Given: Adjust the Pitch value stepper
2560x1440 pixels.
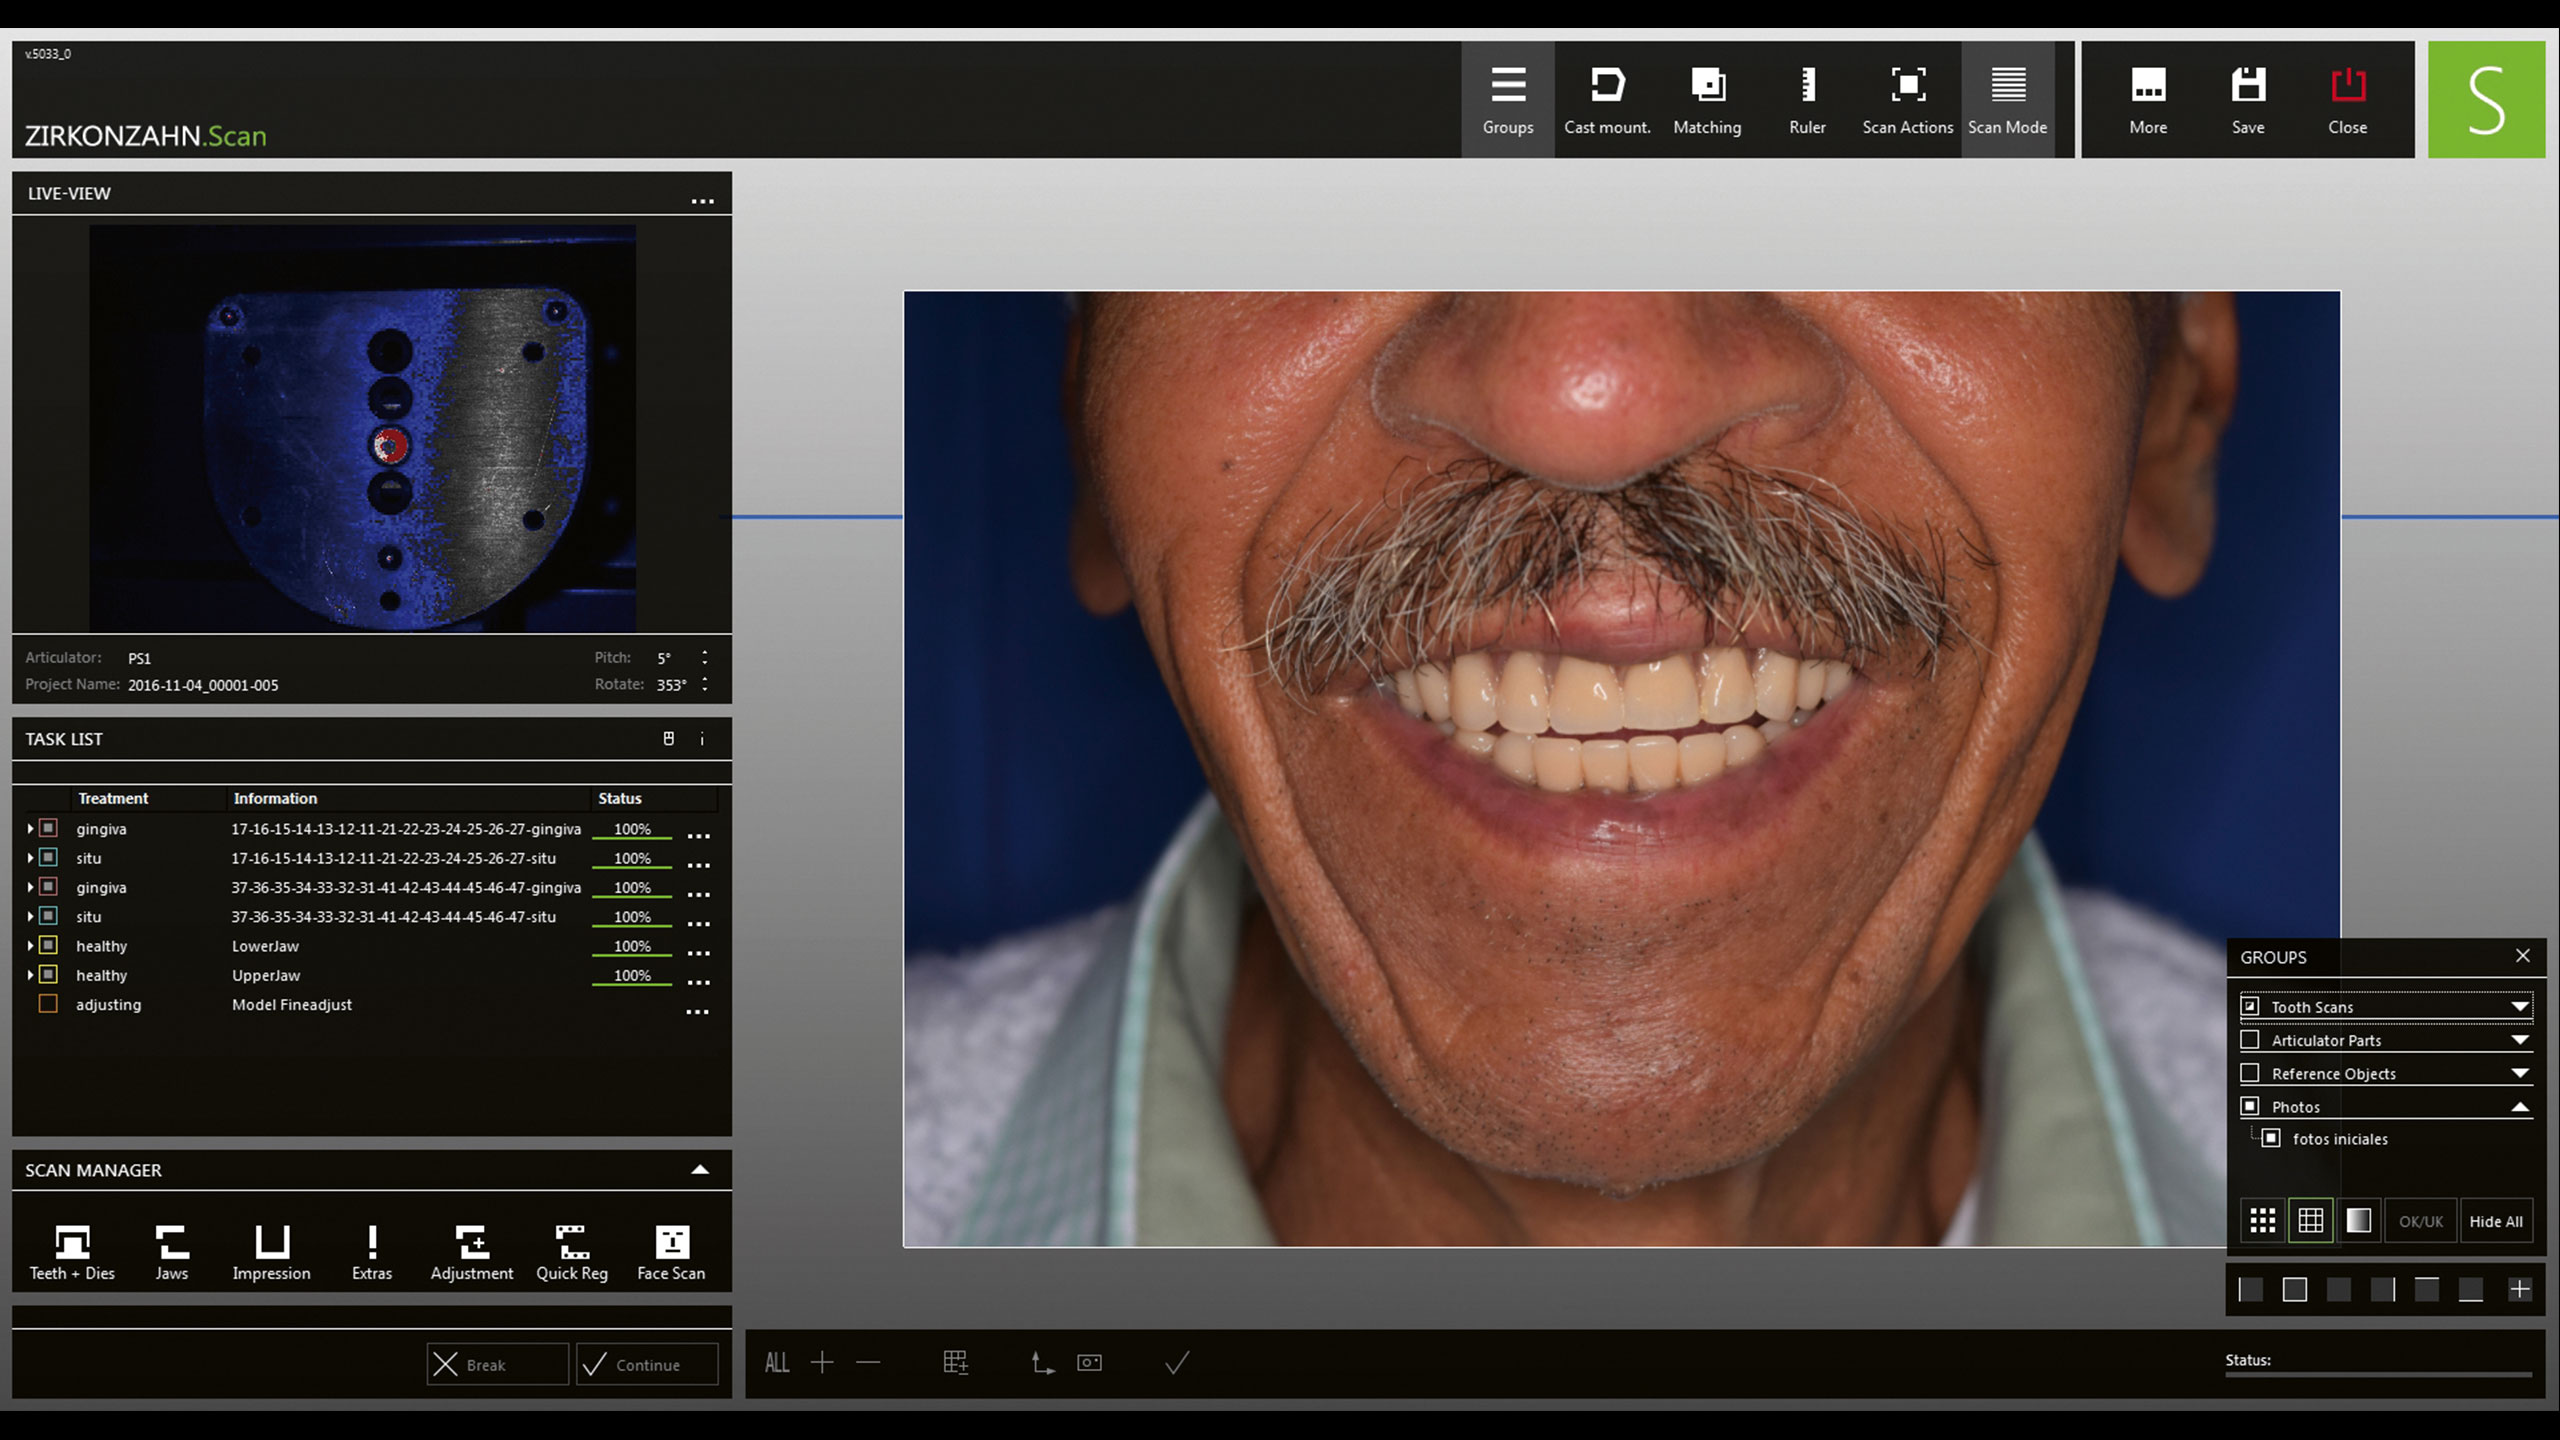Looking at the screenshot, I should 705,657.
